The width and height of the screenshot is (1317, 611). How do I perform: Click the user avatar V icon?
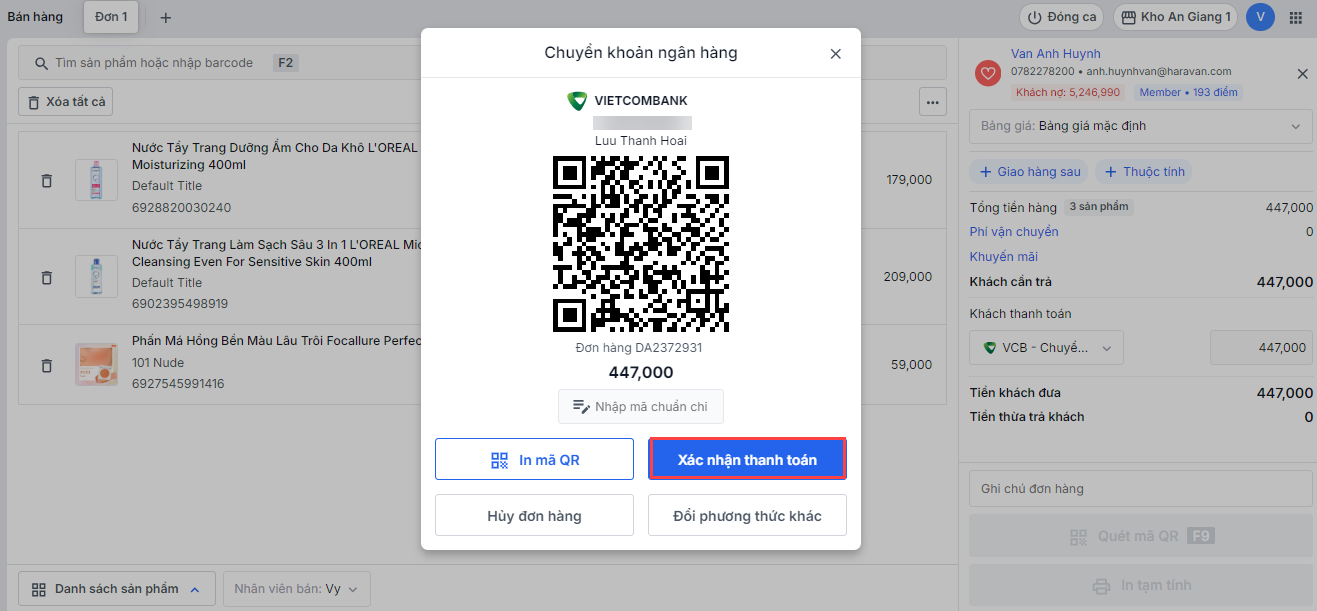1260,17
